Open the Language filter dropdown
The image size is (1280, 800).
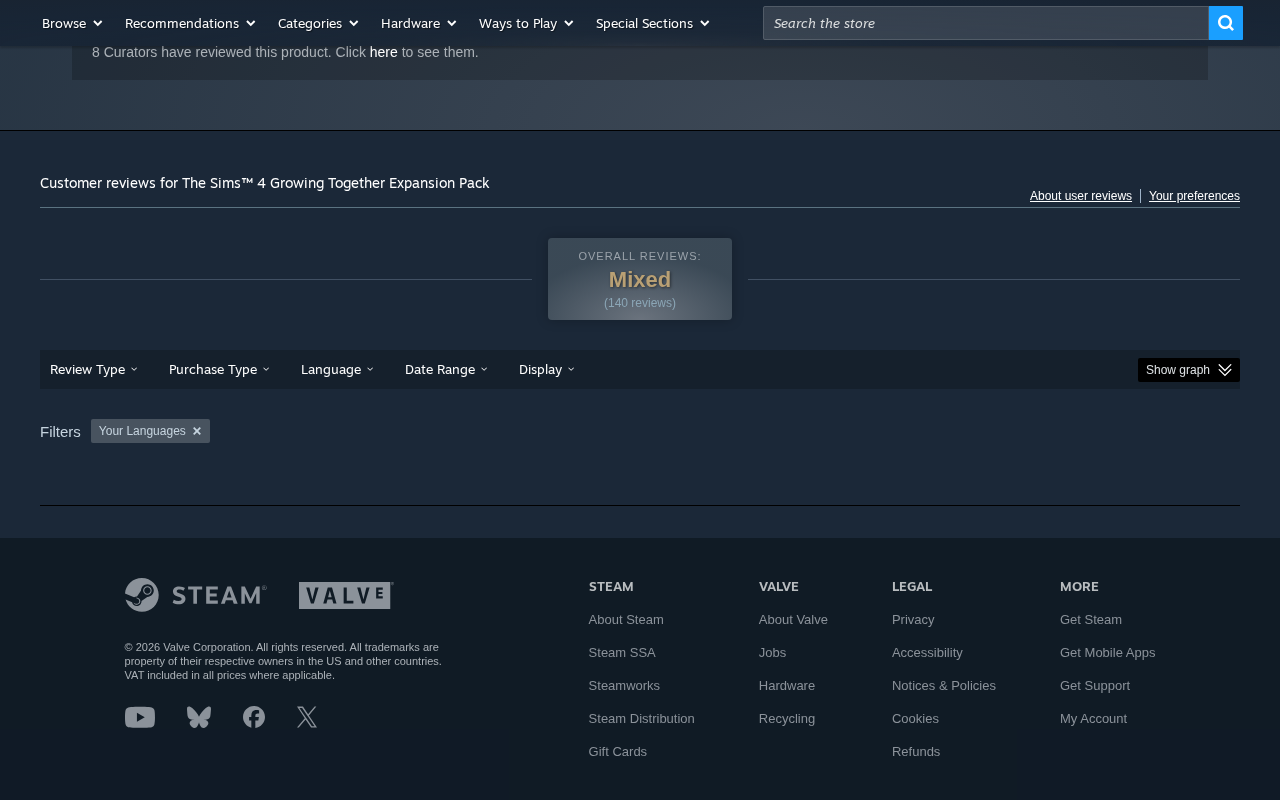click(337, 369)
